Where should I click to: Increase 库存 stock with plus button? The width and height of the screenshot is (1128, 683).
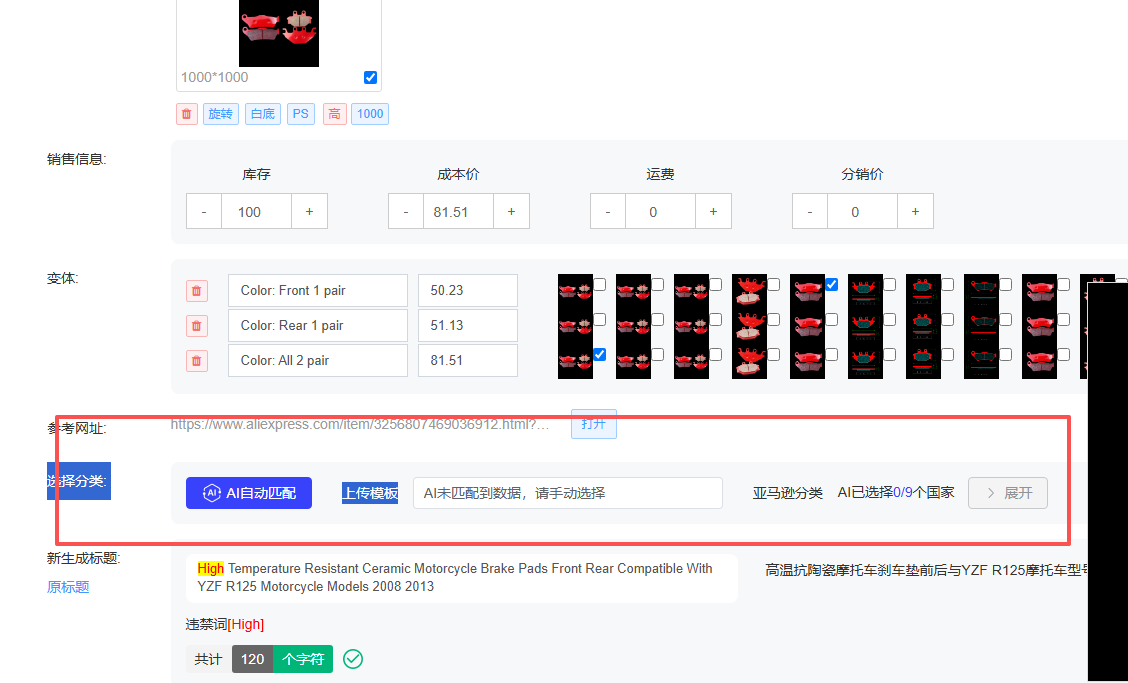[x=309, y=212]
